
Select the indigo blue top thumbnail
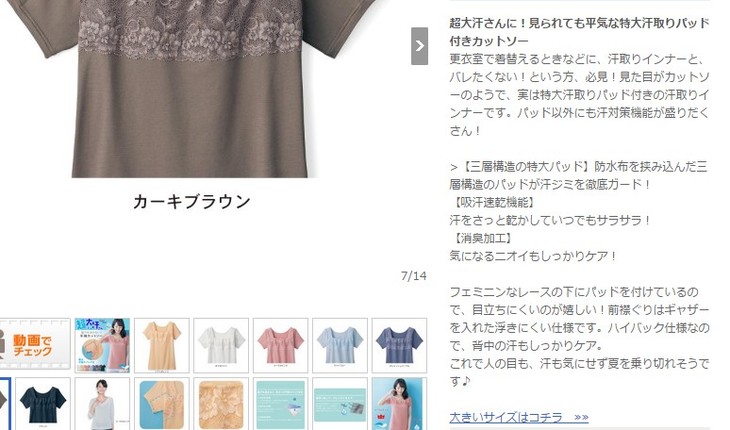coord(399,345)
